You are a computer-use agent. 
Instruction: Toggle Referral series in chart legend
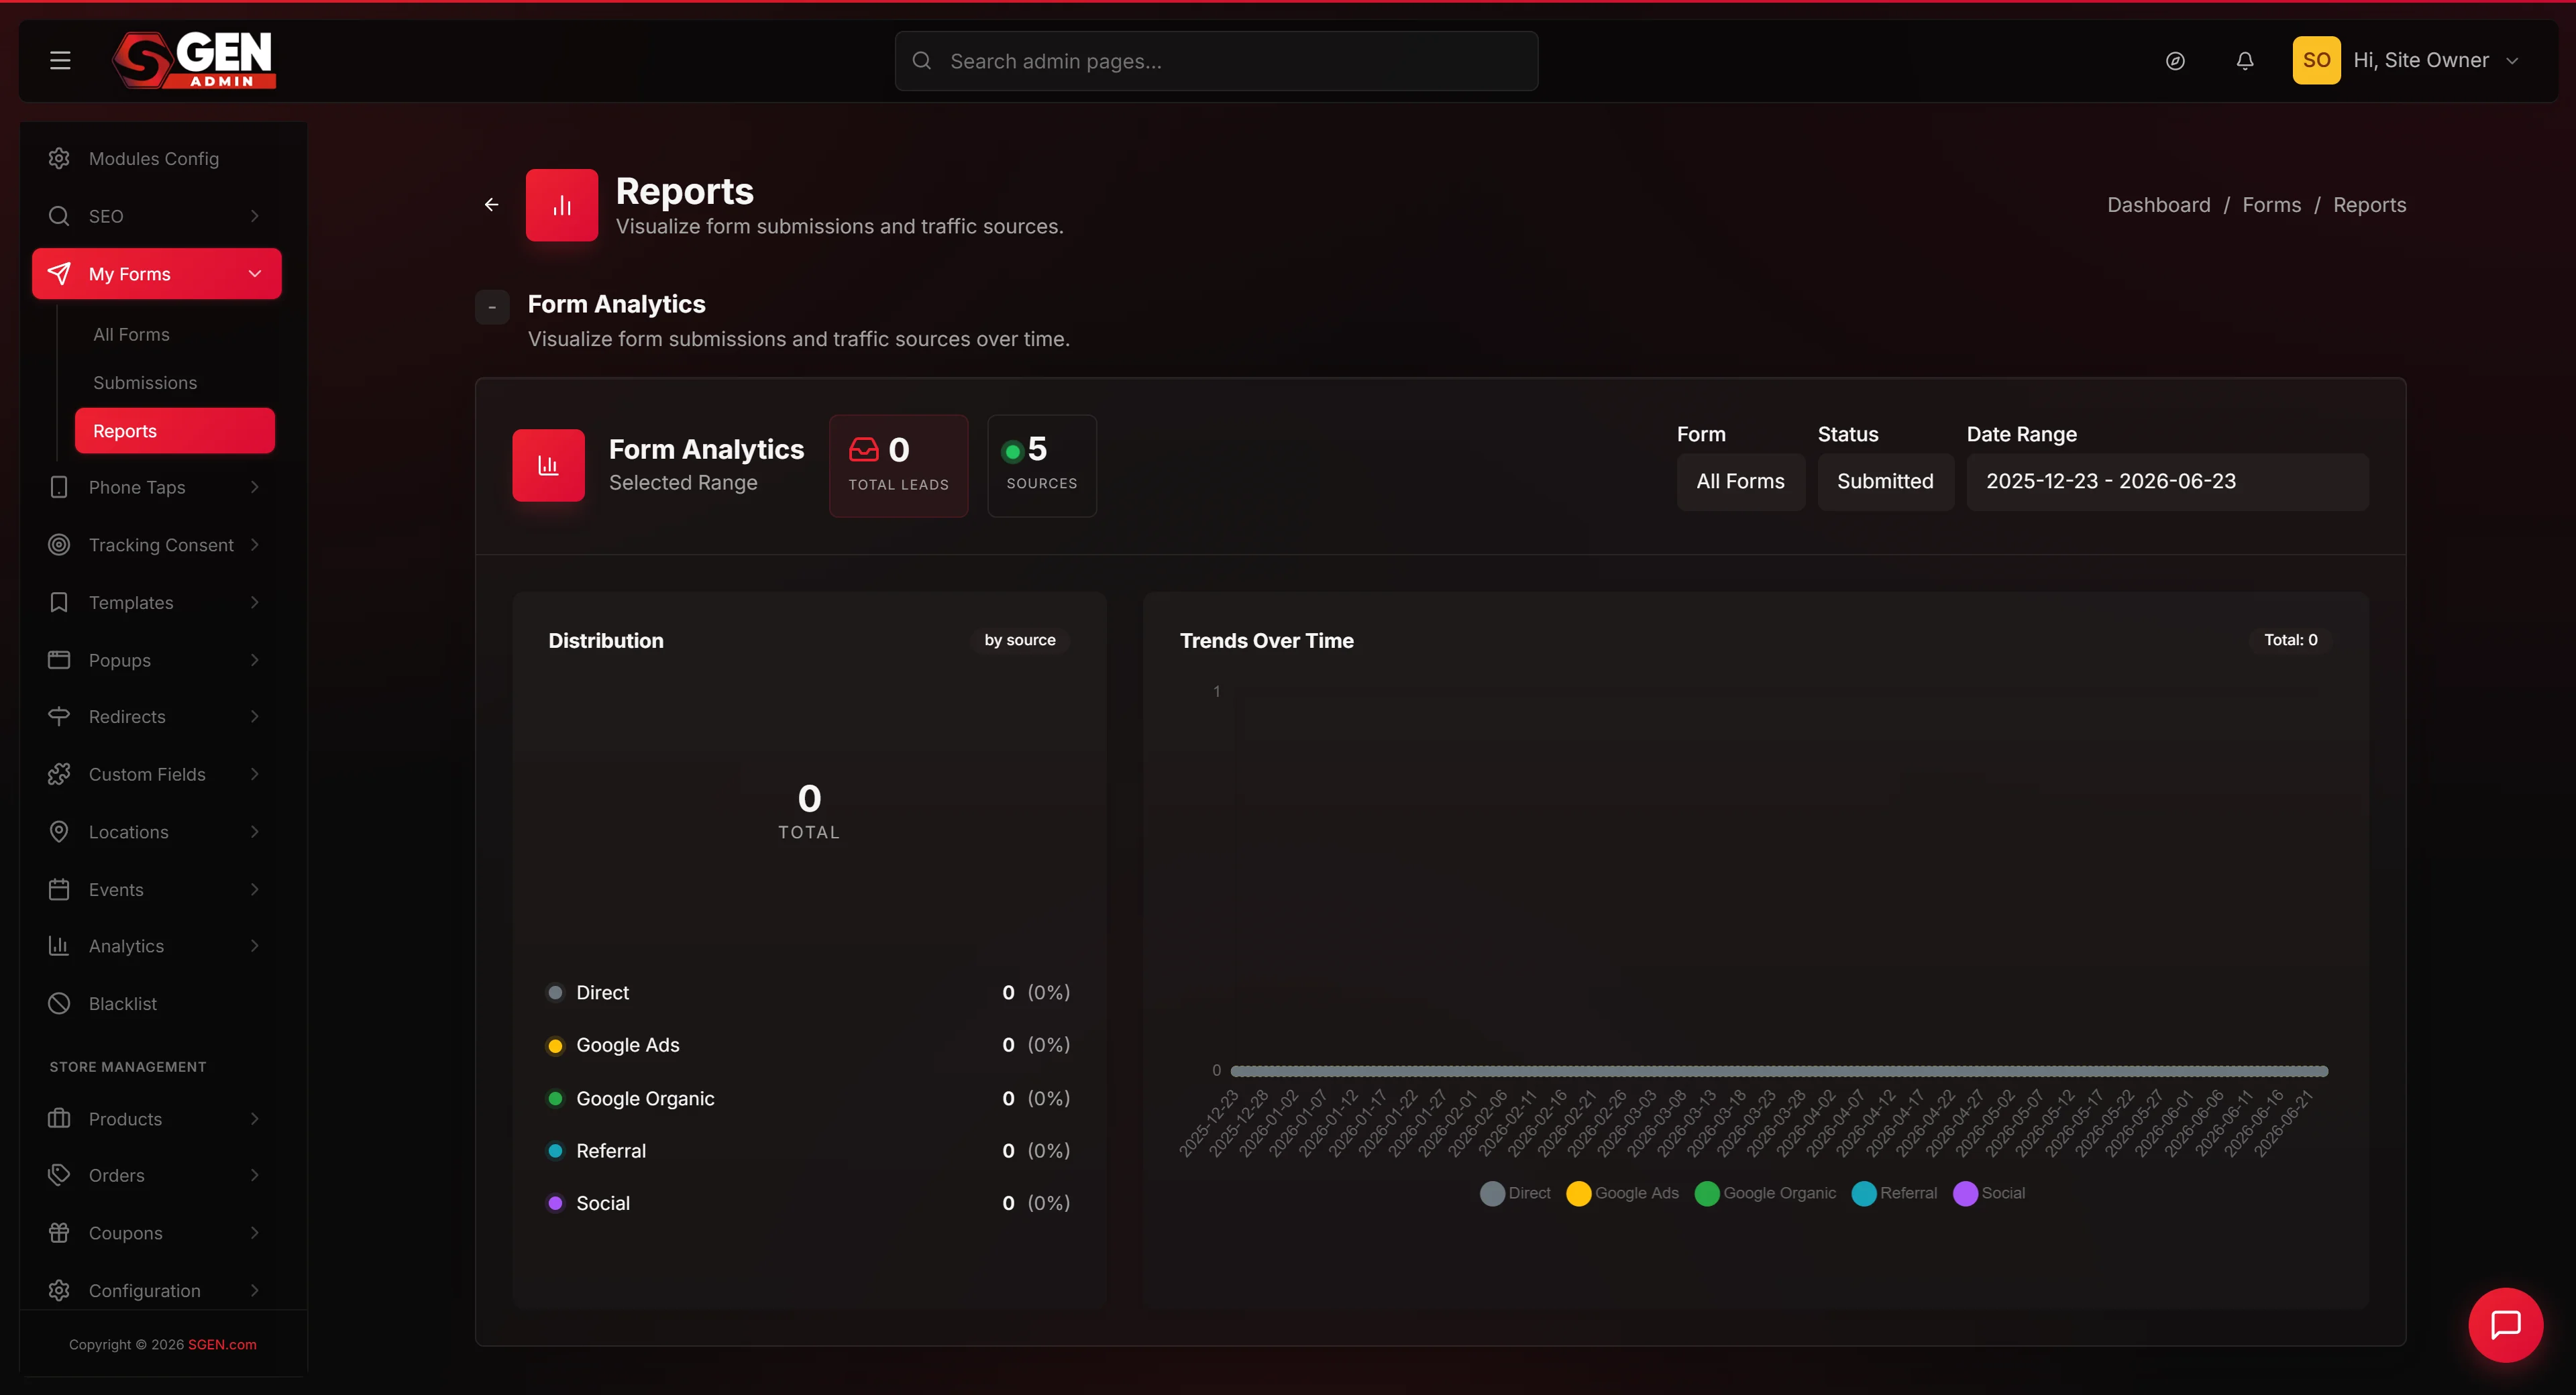coord(1894,1193)
